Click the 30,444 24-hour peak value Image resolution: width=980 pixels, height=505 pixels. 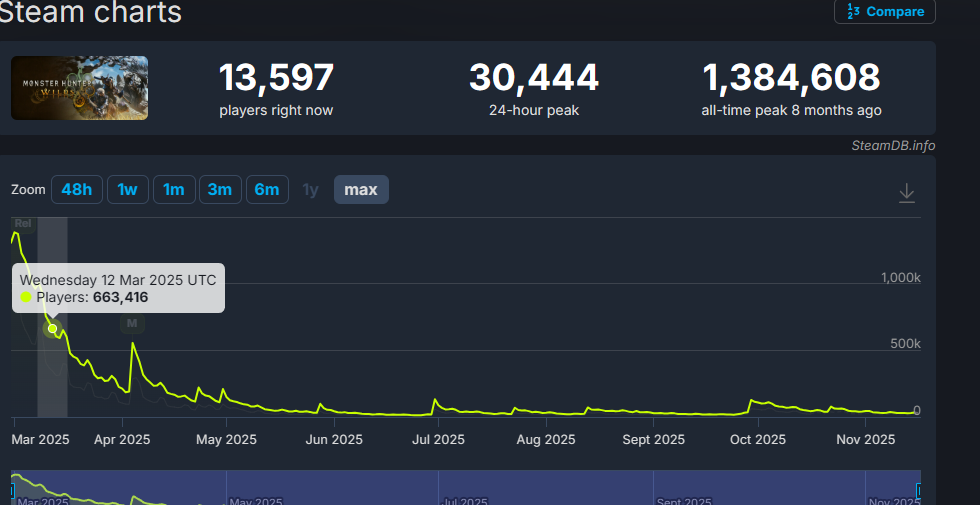pyautogui.click(x=534, y=78)
